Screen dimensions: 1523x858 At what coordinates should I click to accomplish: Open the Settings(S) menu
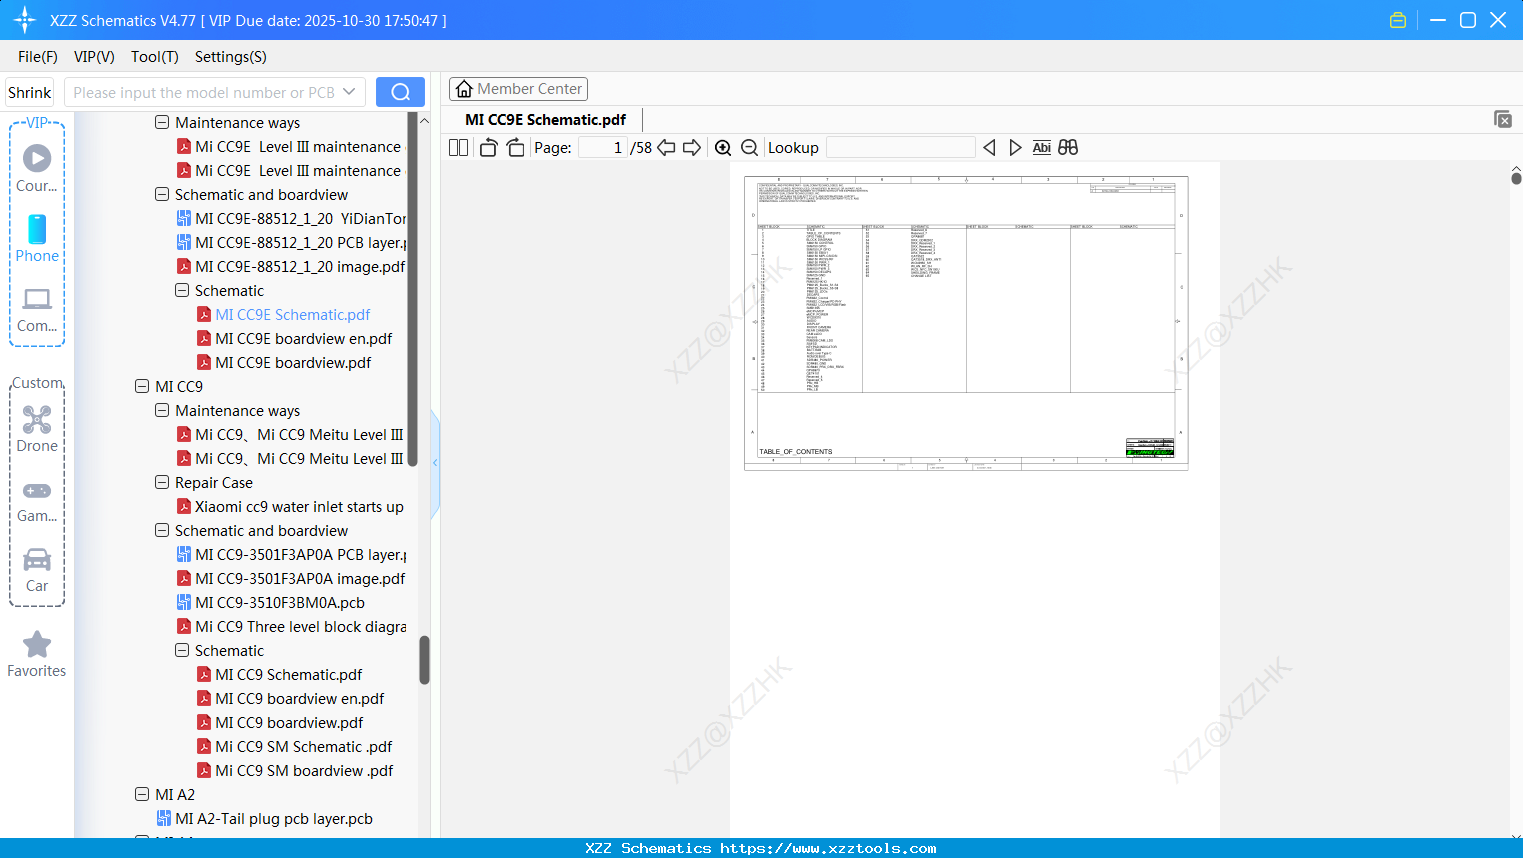coord(231,57)
